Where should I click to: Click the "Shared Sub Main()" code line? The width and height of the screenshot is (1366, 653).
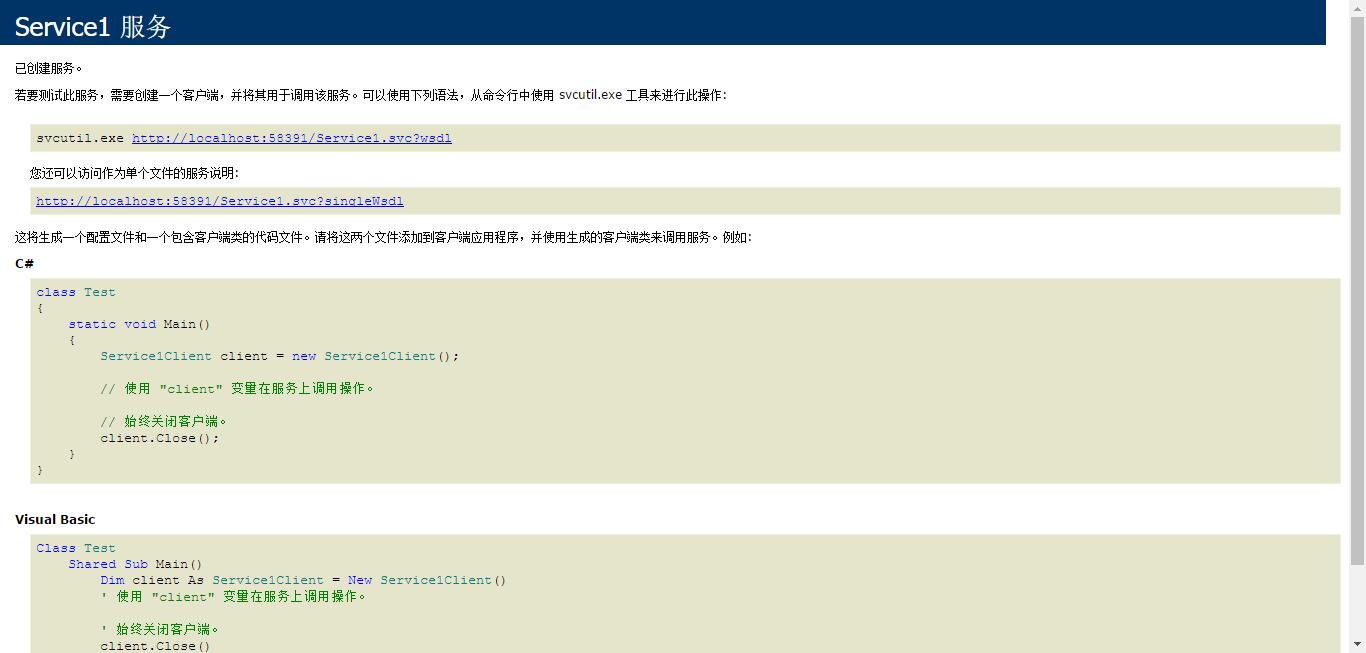click(x=135, y=564)
